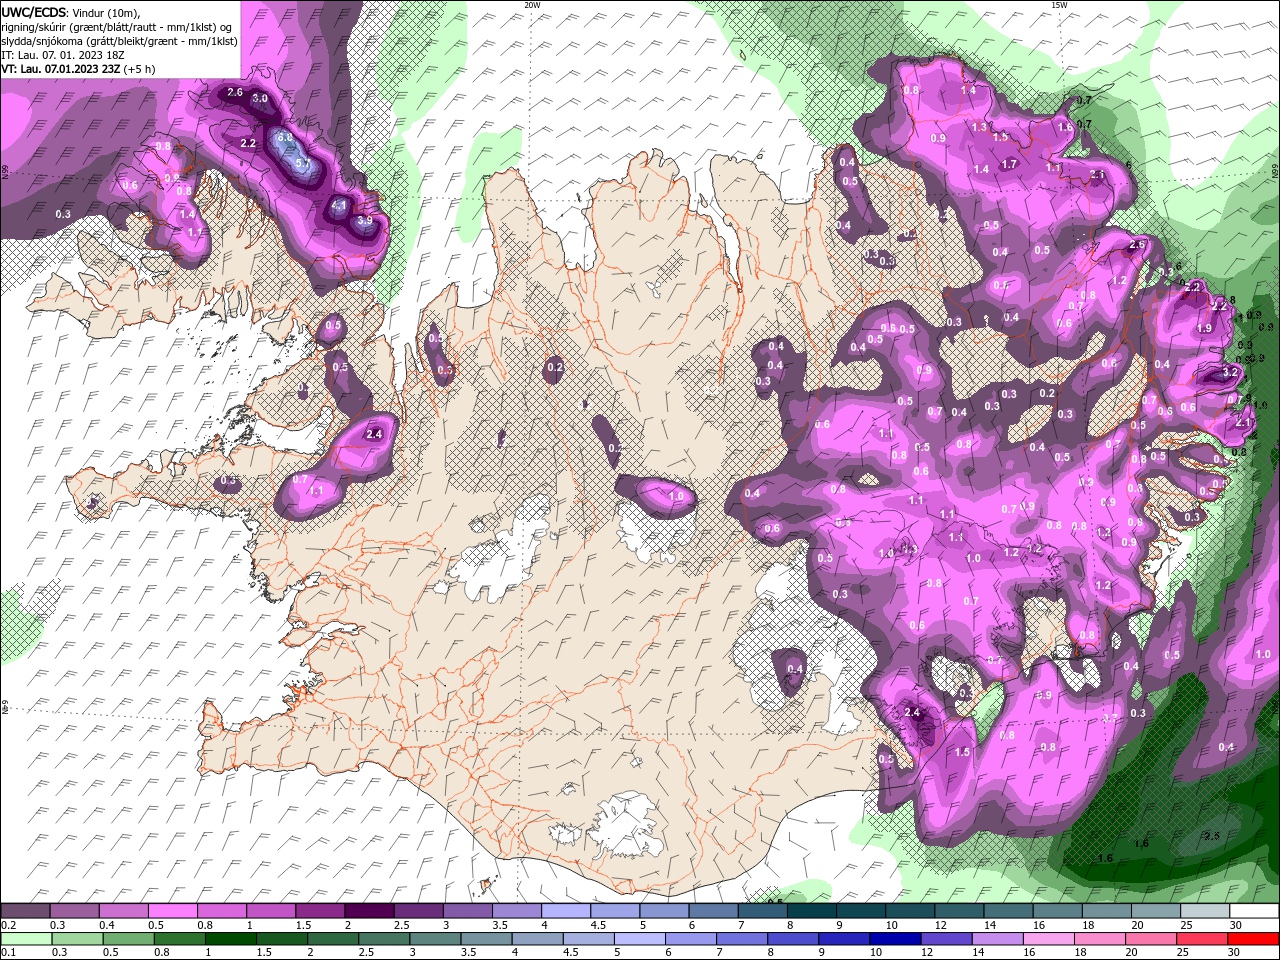Pick the darkest green 1 swatch in lower legend row
This screenshot has height=960, width=1280.
tap(230, 939)
